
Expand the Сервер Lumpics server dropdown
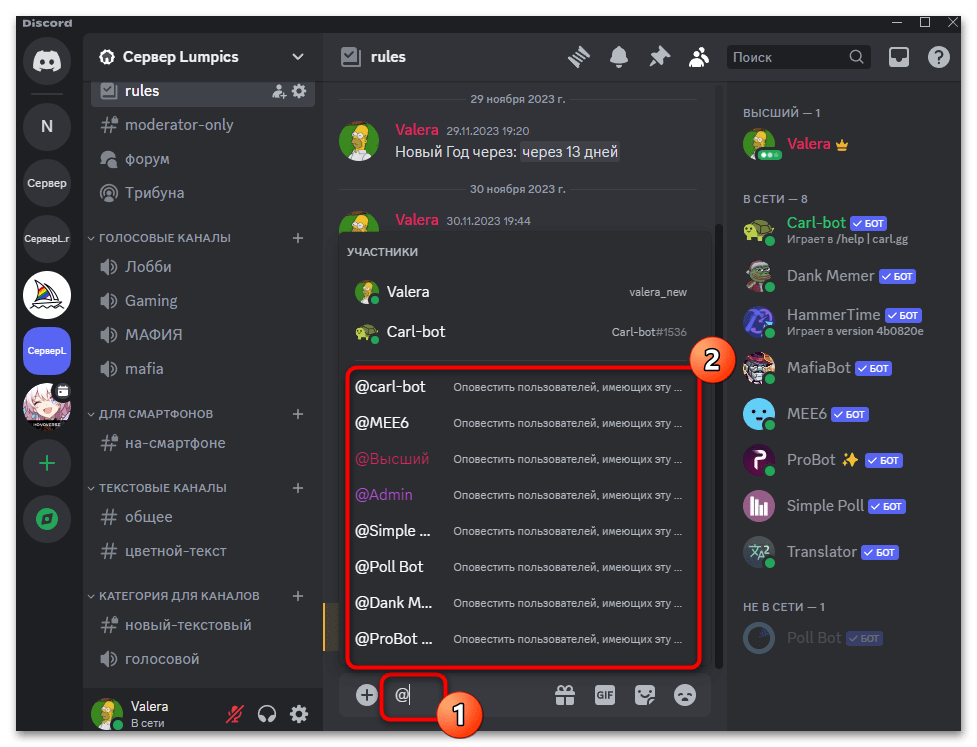(297, 57)
